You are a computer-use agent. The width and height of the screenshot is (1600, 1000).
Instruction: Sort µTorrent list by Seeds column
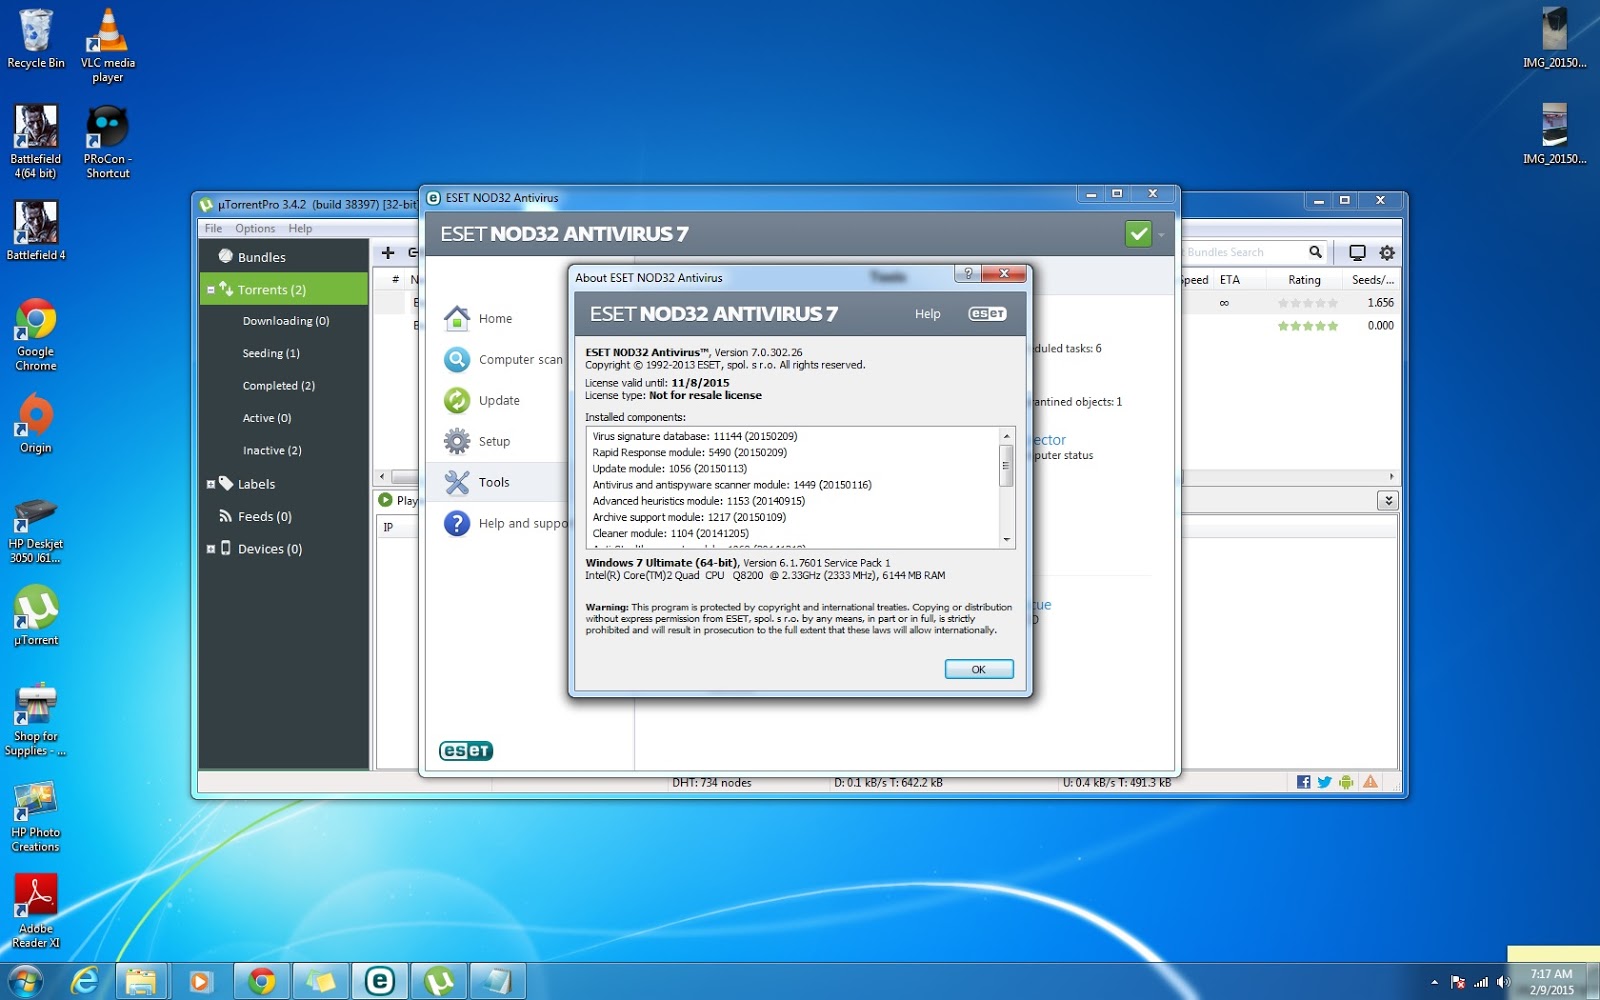(x=1372, y=280)
